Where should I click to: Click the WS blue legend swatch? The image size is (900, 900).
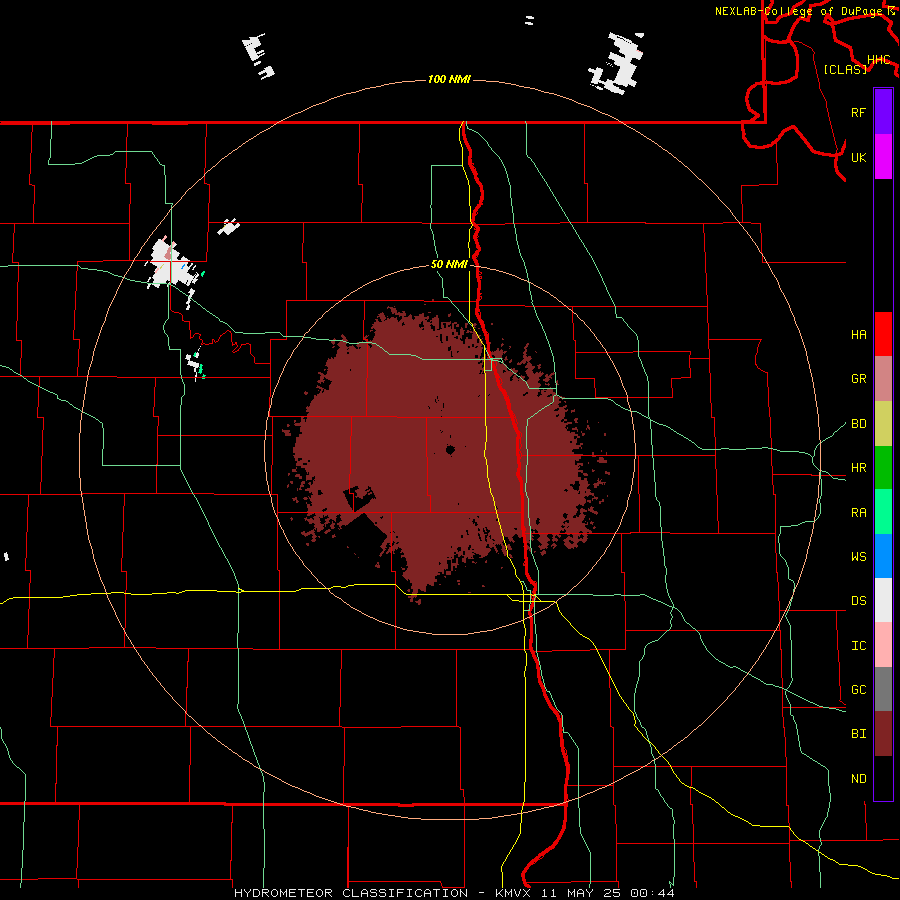883,556
